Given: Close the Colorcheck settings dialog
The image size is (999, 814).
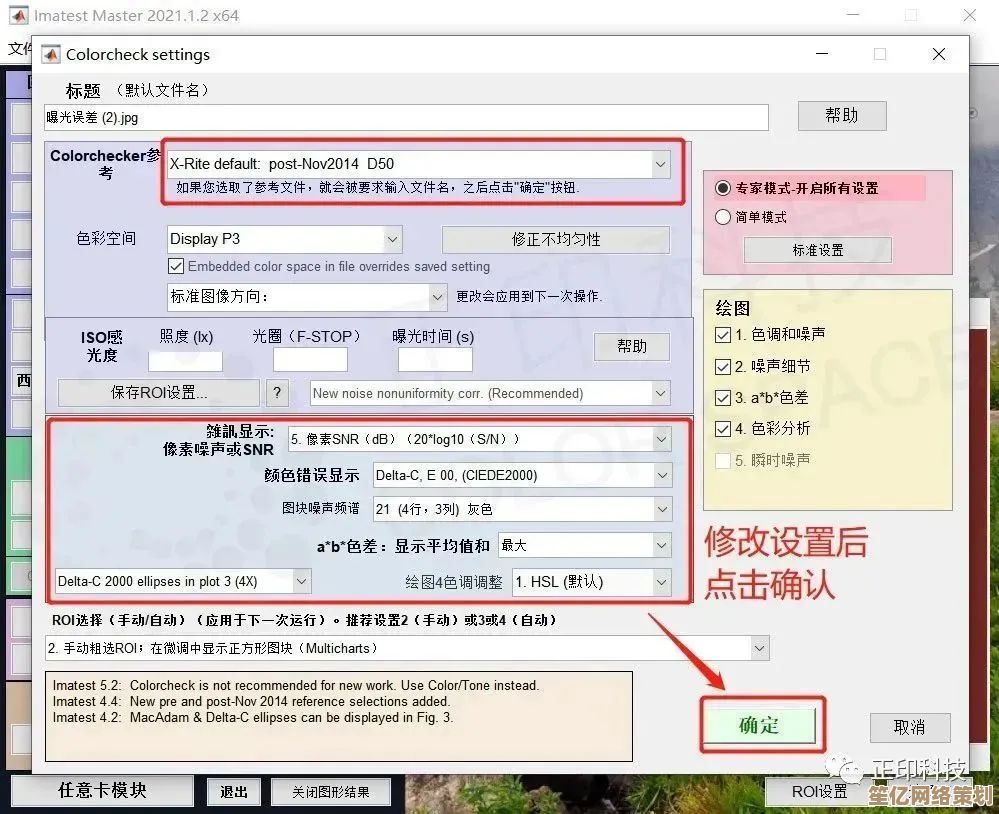Looking at the screenshot, I should tap(938, 55).
